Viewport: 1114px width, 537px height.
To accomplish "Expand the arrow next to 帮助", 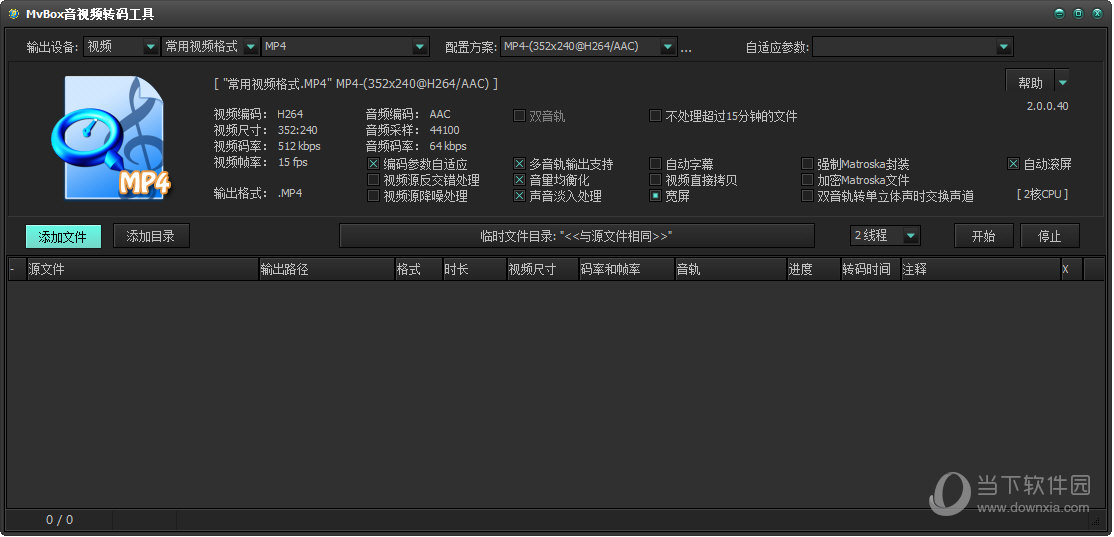I will pos(1062,82).
